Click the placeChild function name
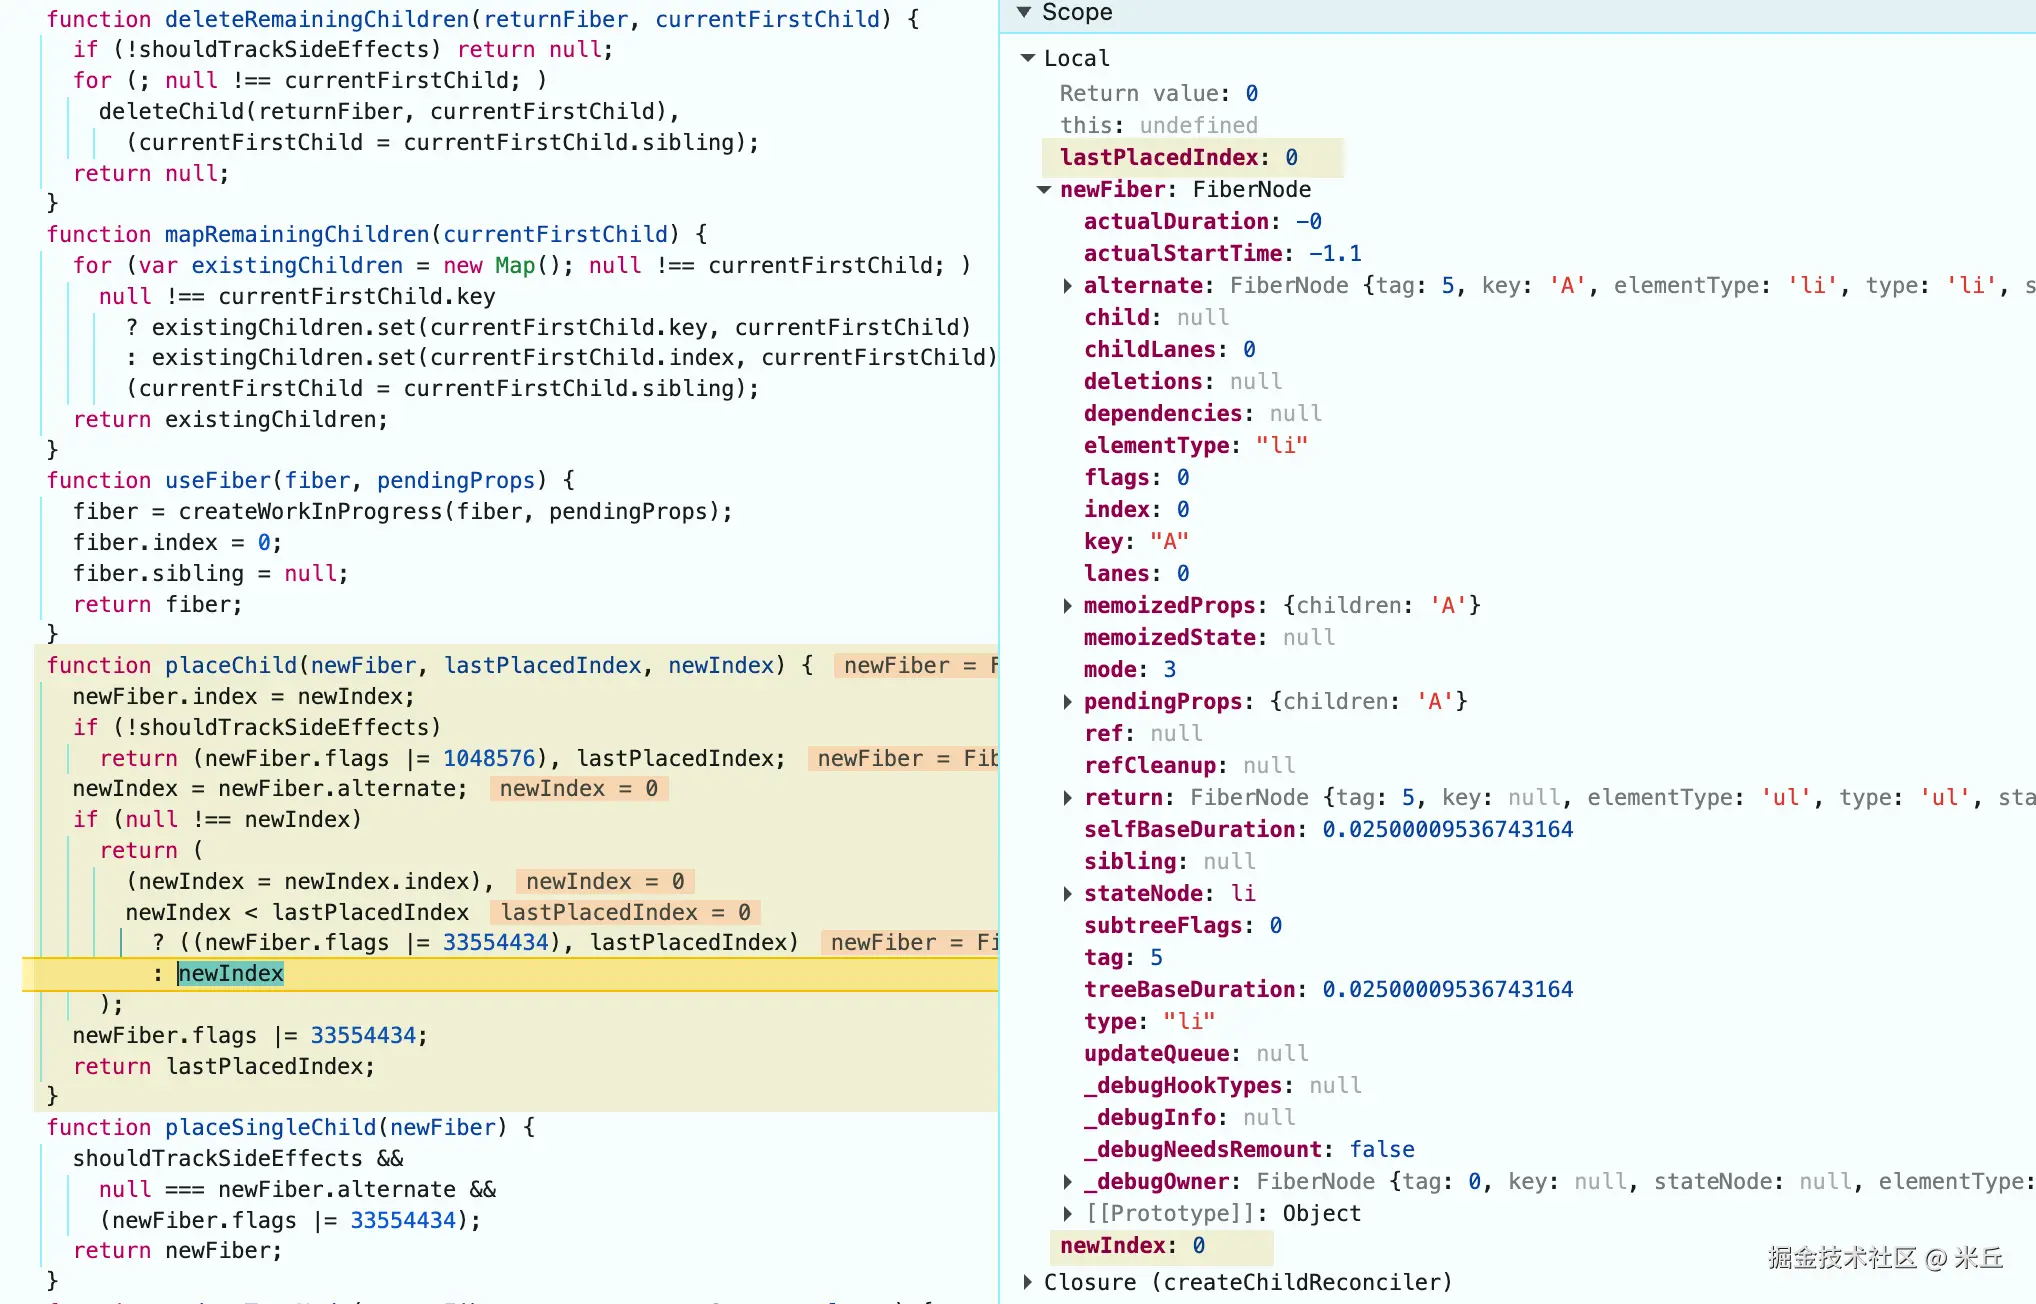The width and height of the screenshot is (2036, 1304). (231, 666)
